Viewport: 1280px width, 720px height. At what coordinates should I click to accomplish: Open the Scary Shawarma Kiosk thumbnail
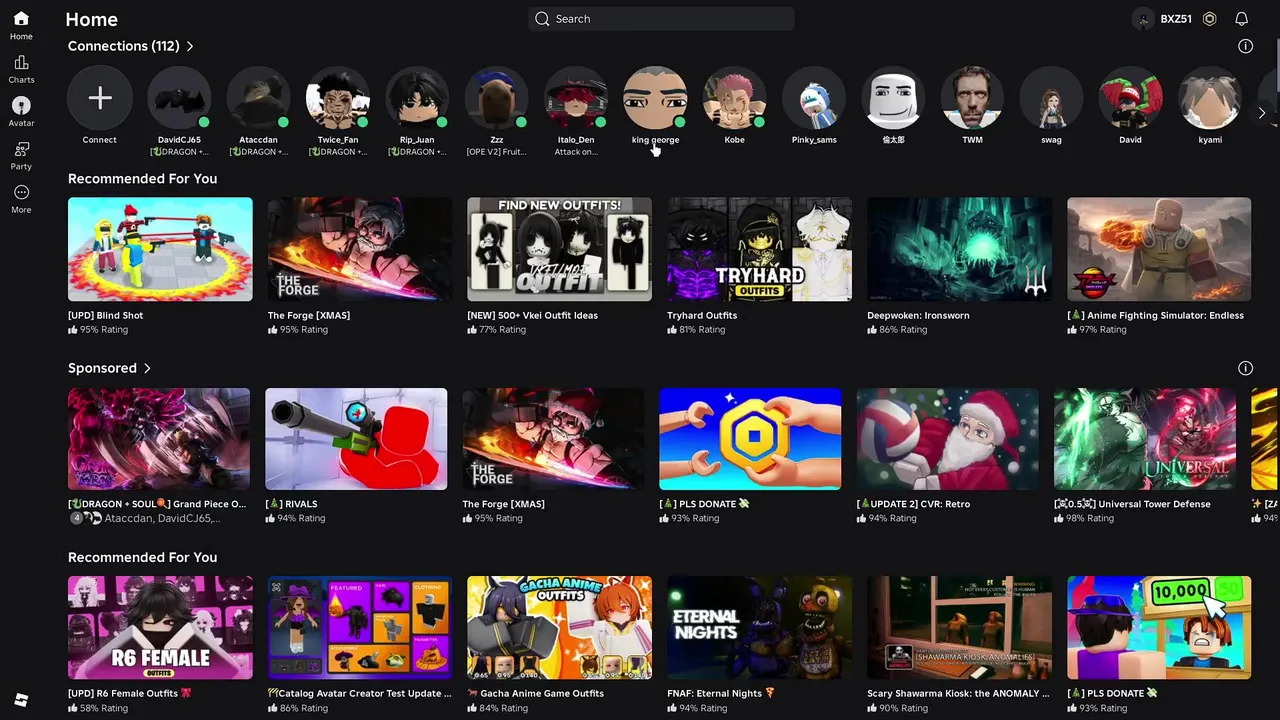960,627
